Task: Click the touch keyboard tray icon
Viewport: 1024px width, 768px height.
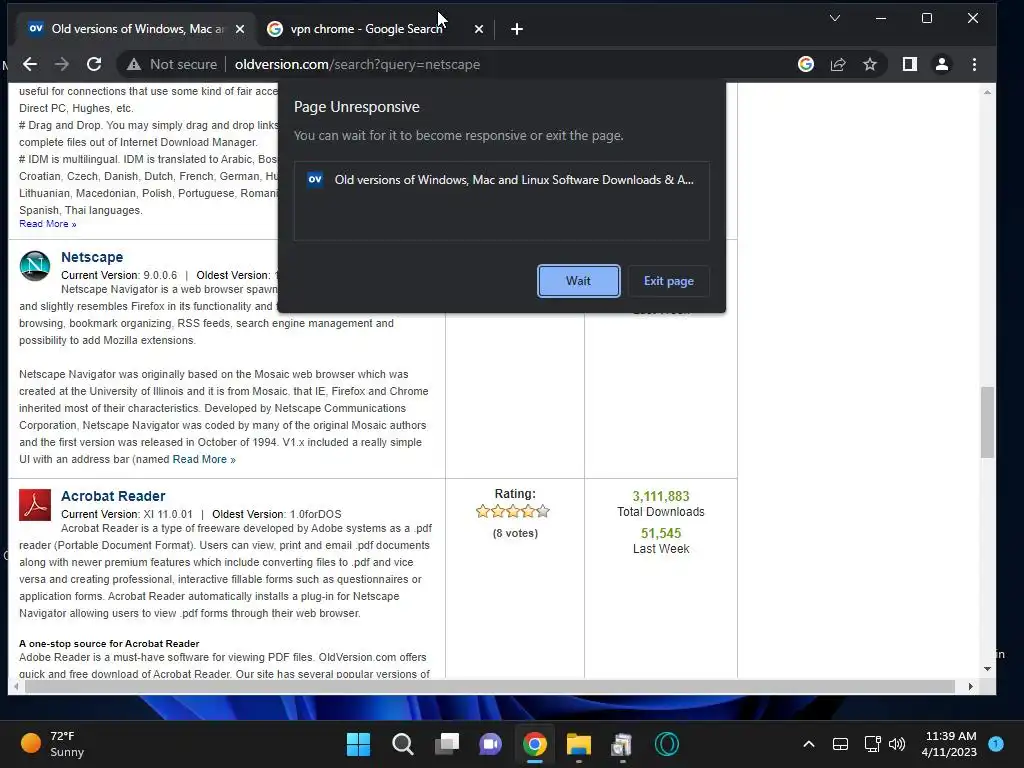Action: point(840,744)
